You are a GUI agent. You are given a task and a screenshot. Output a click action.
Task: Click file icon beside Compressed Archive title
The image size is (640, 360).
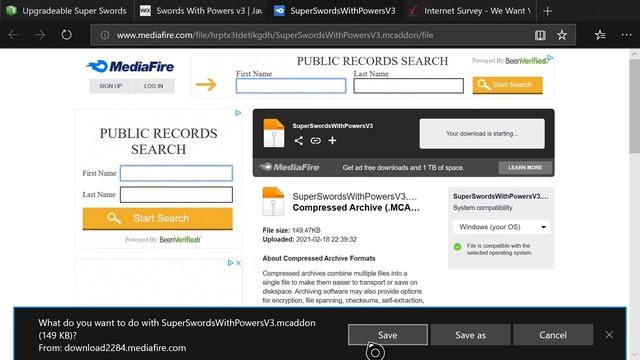point(273,201)
